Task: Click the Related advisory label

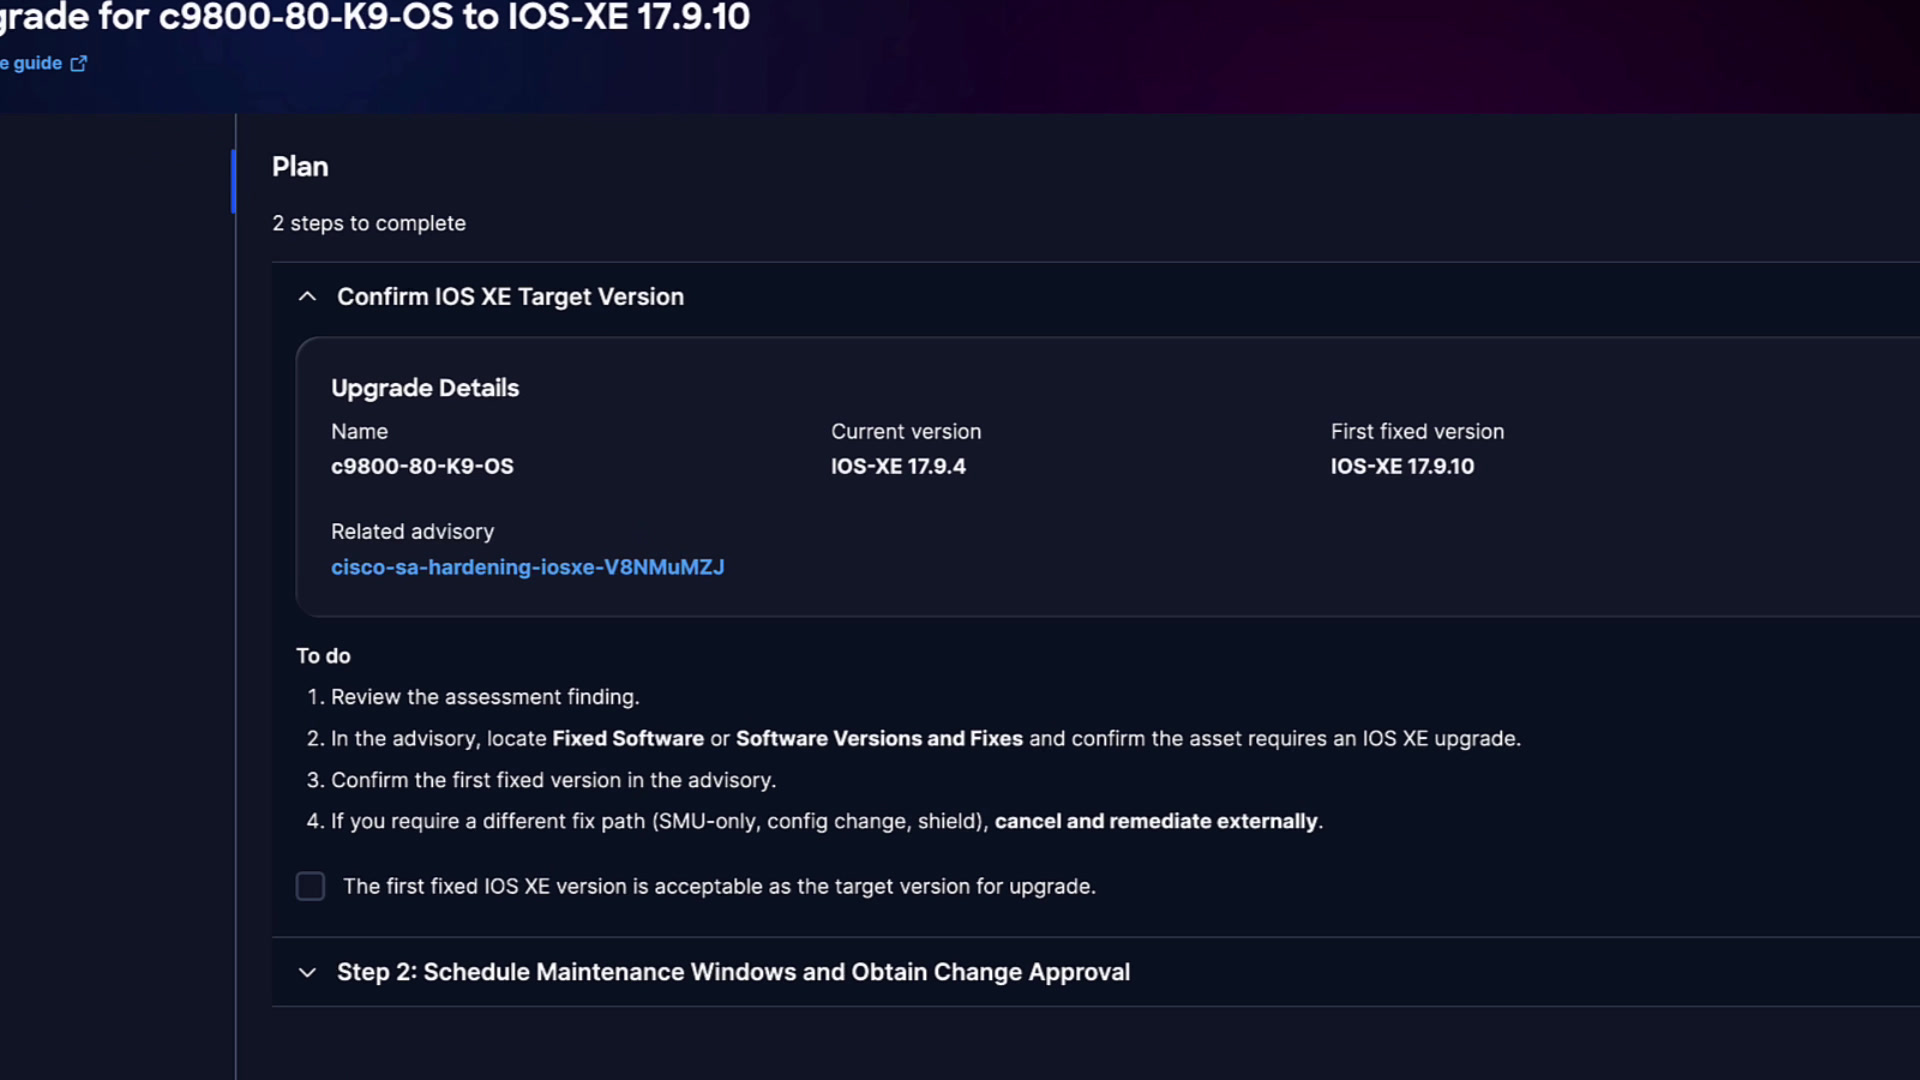Action: pos(412,532)
